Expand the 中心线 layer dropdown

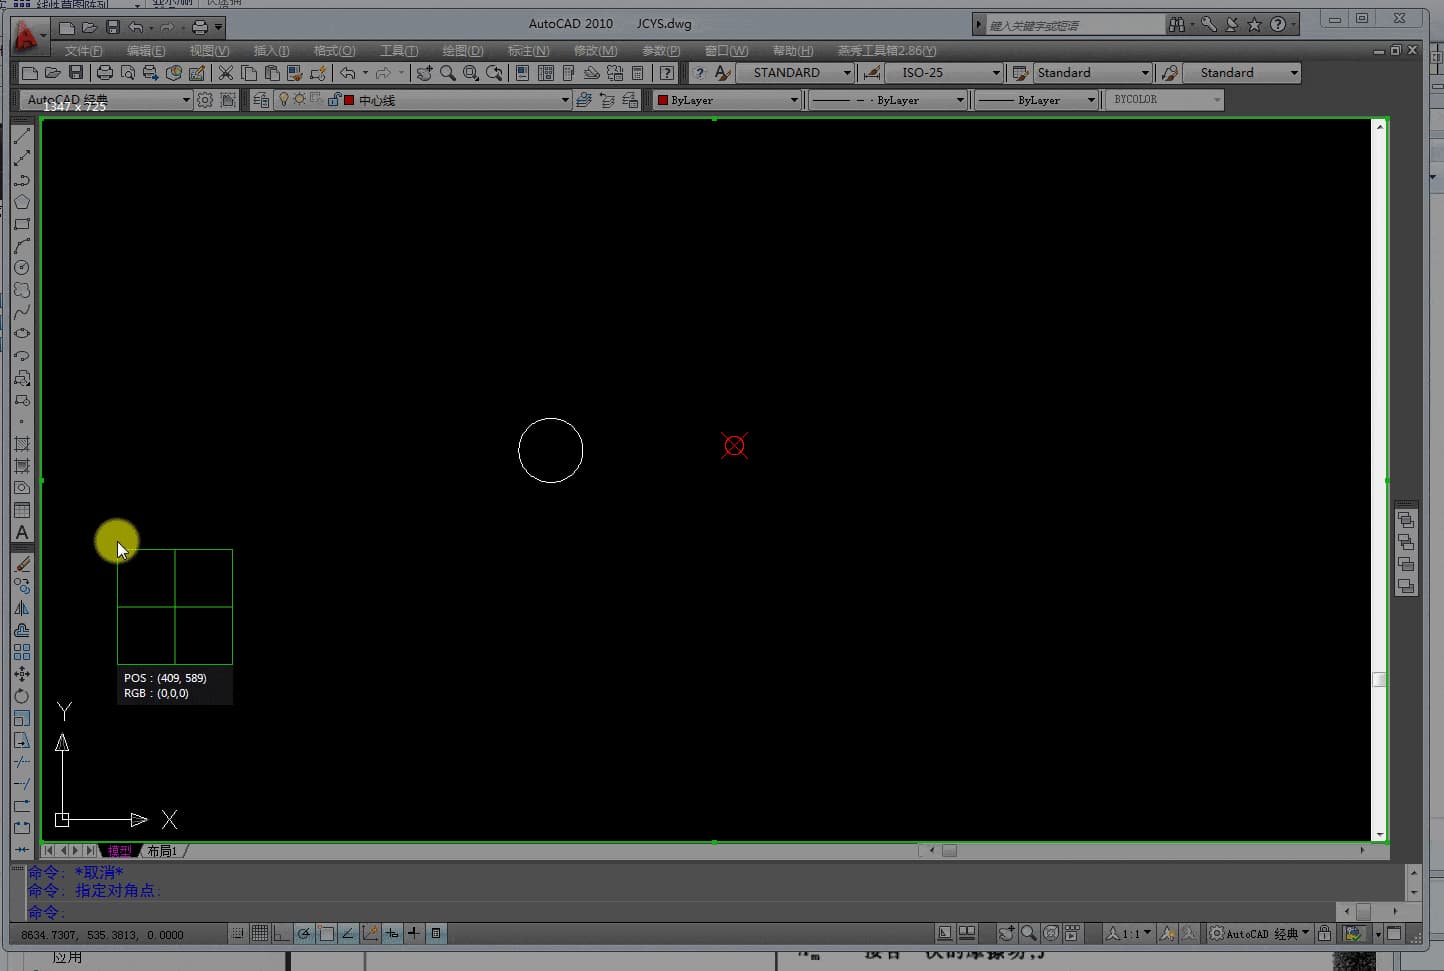coord(564,100)
